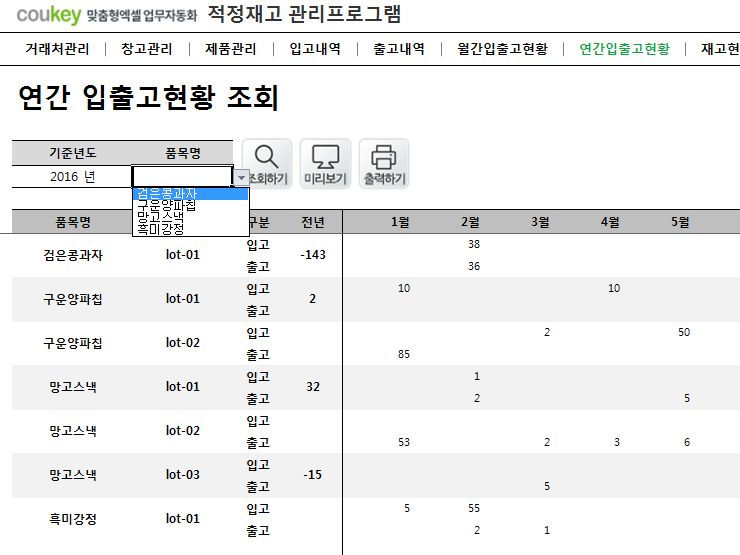Select the 연간입출고현황 menu item

coord(624,49)
